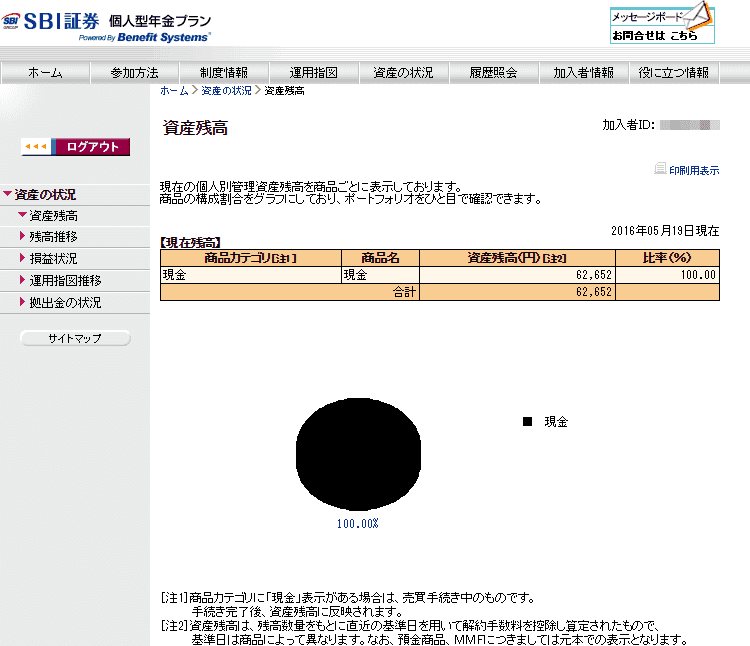This screenshot has height=646, width=750.
Task: Open the 履歴照会 navigation tab
Action: (x=493, y=73)
